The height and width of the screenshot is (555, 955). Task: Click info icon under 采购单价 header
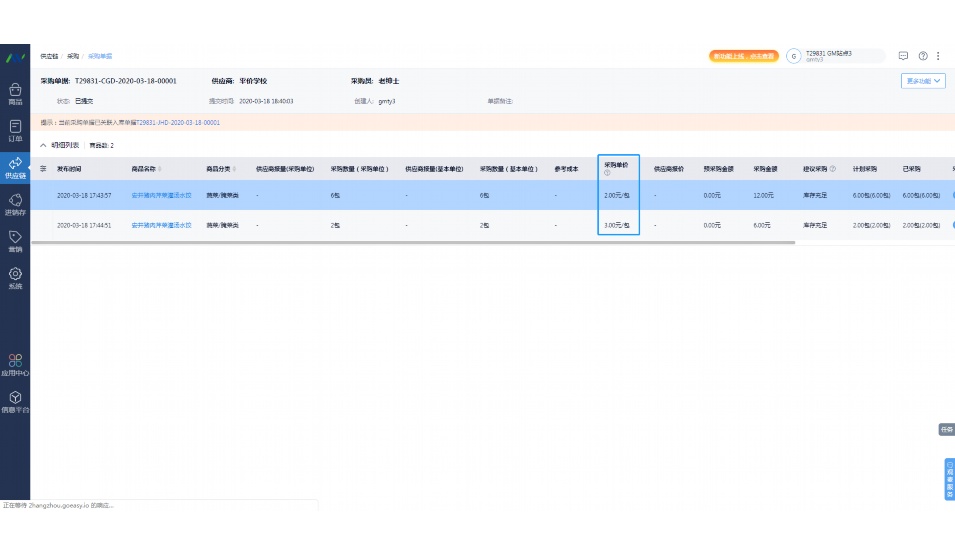(607, 173)
